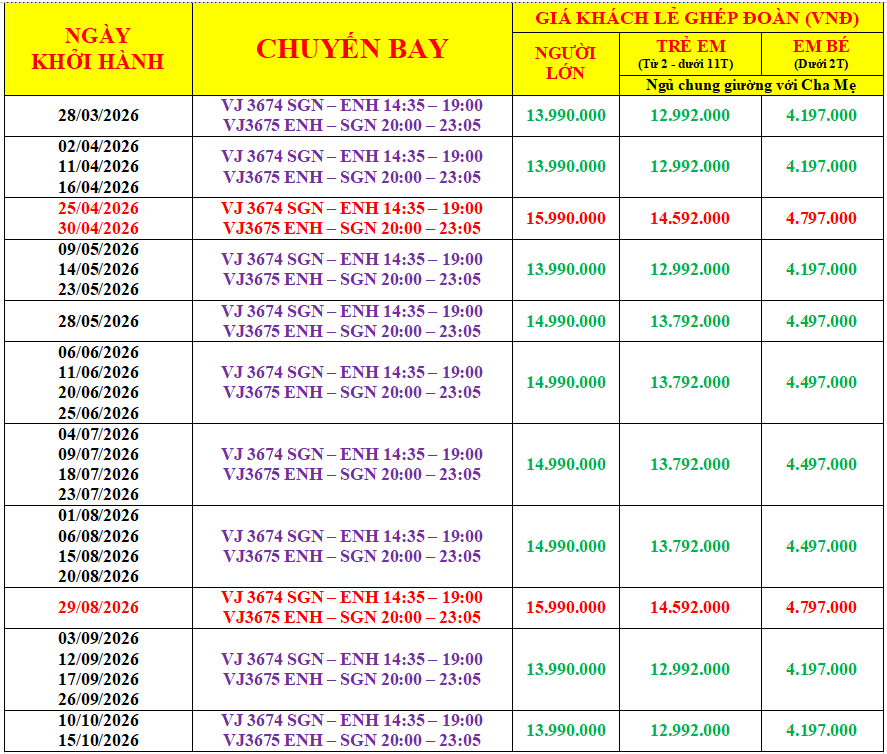Select departure date 11/04/2026
887x754 pixels.
click(98, 167)
